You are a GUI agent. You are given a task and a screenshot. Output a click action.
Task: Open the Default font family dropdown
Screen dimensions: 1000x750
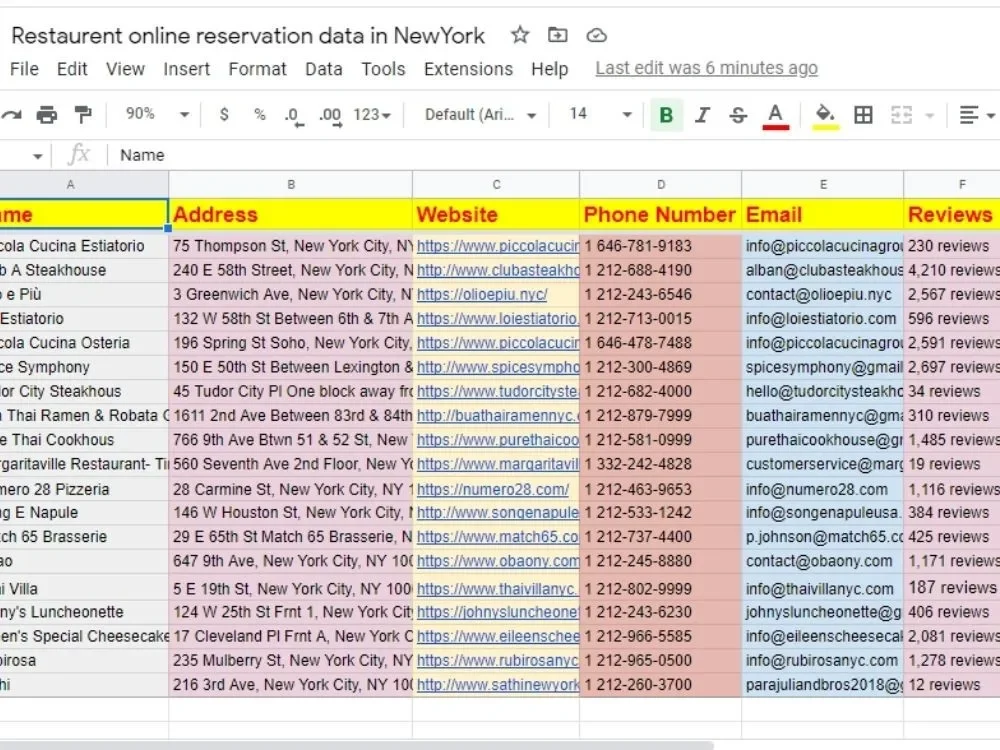[x=480, y=115]
